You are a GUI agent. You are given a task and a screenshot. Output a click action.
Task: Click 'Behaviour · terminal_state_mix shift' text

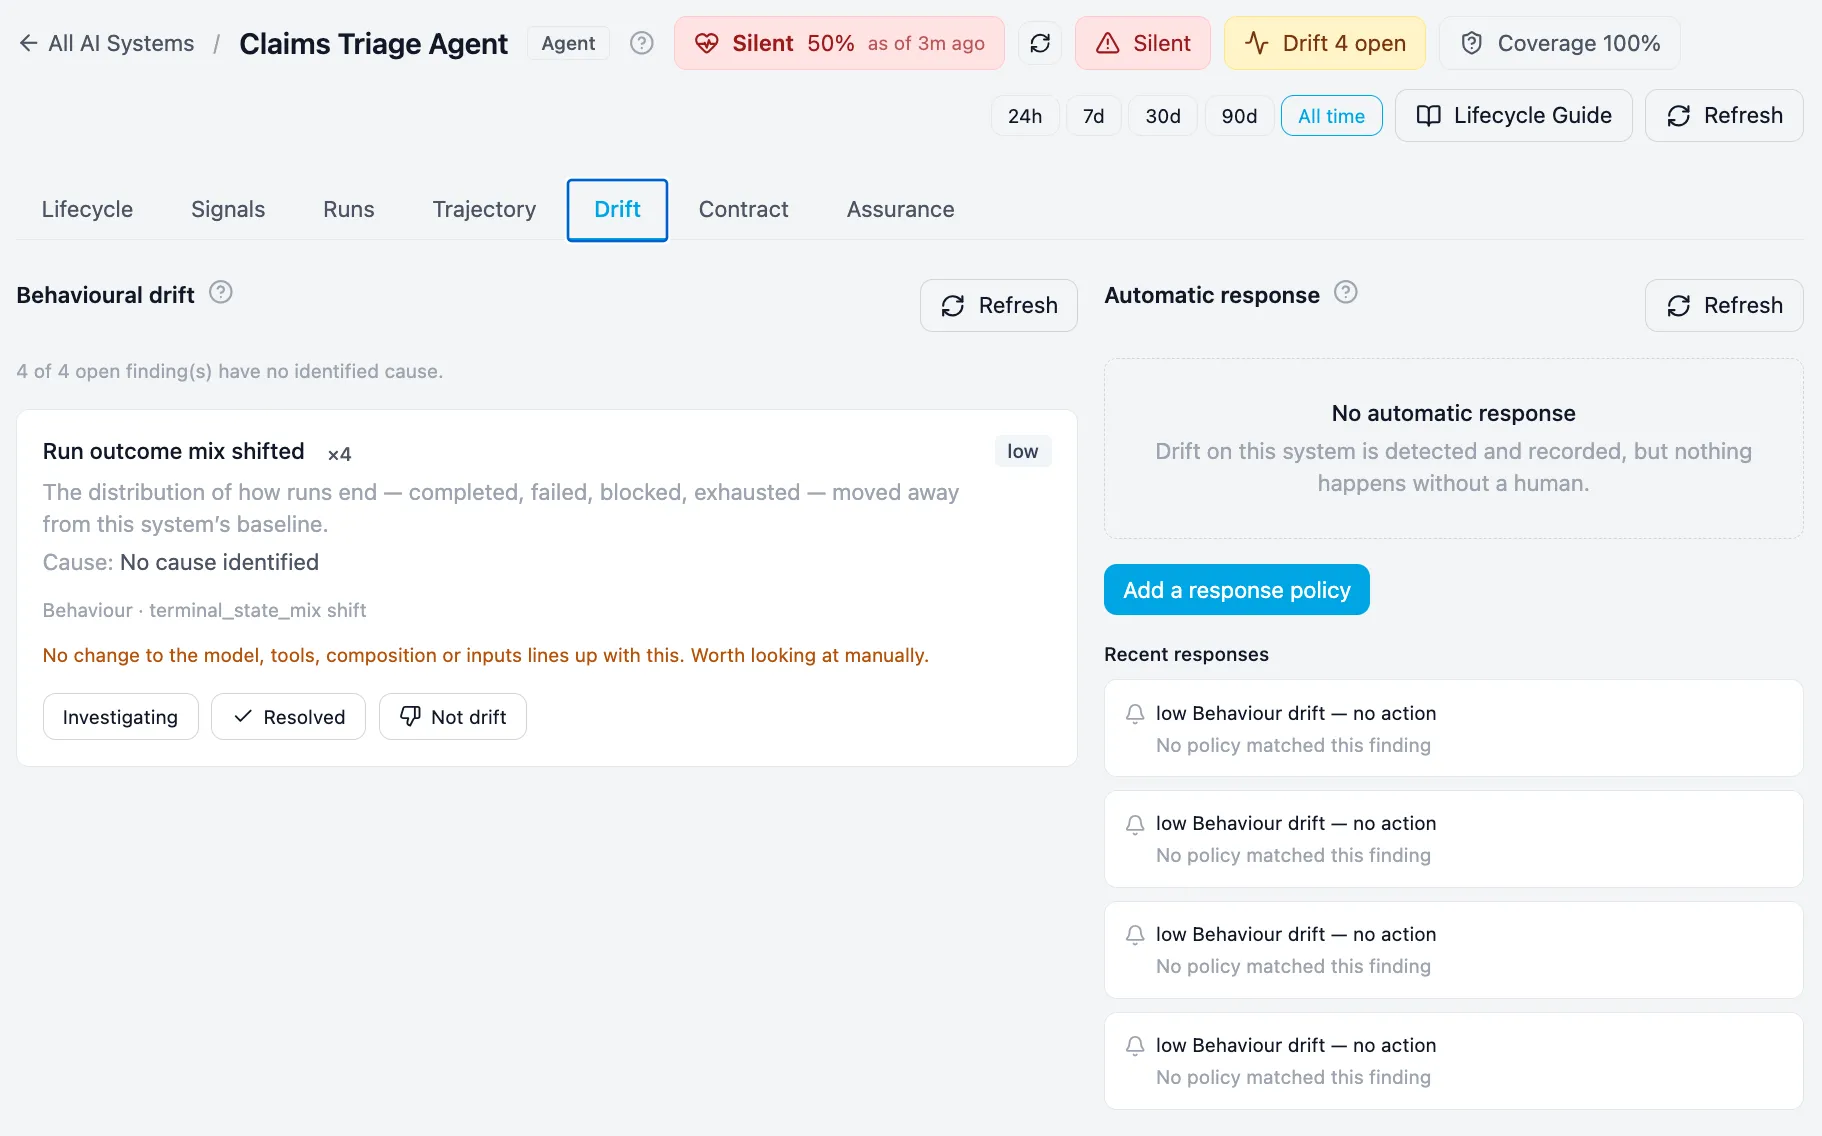pyautogui.click(x=204, y=610)
